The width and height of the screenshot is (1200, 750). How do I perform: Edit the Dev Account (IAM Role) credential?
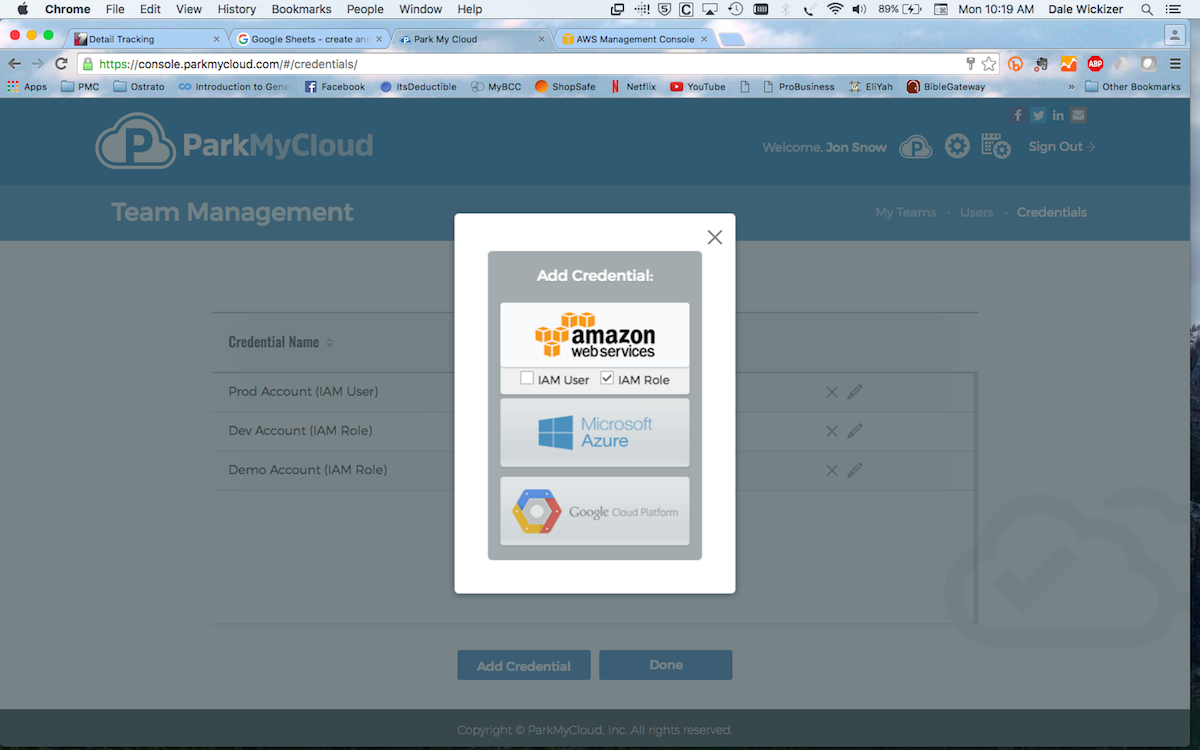[x=854, y=431]
